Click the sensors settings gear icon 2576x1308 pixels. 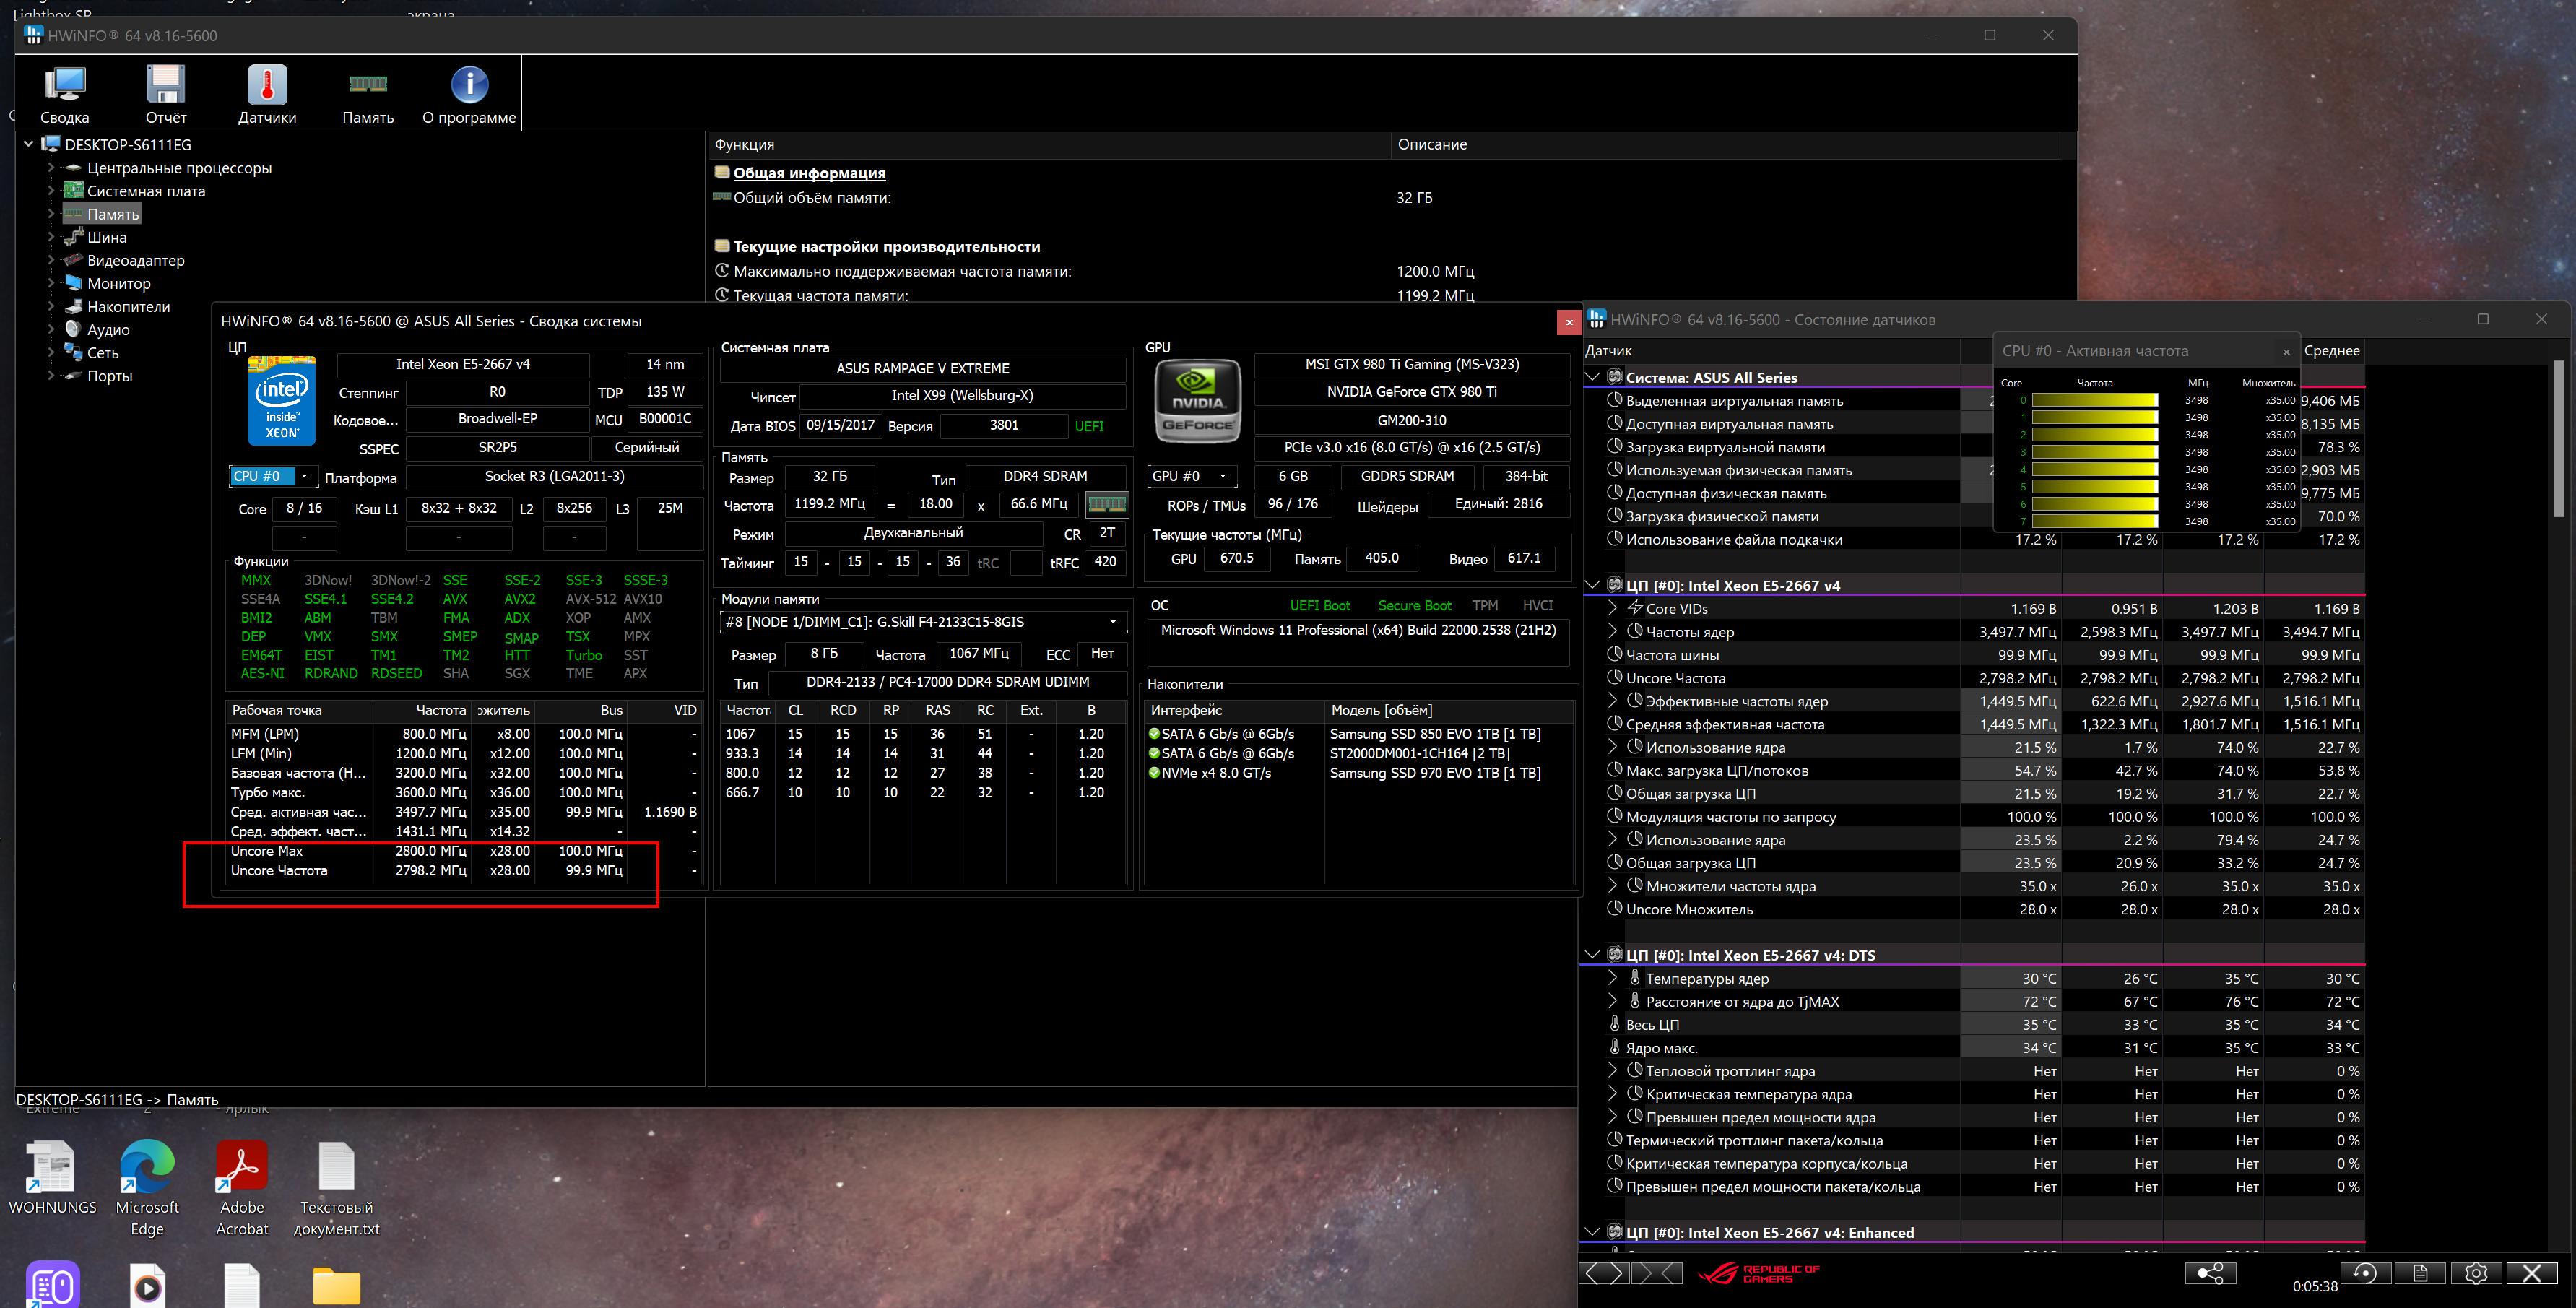[x=2476, y=1273]
